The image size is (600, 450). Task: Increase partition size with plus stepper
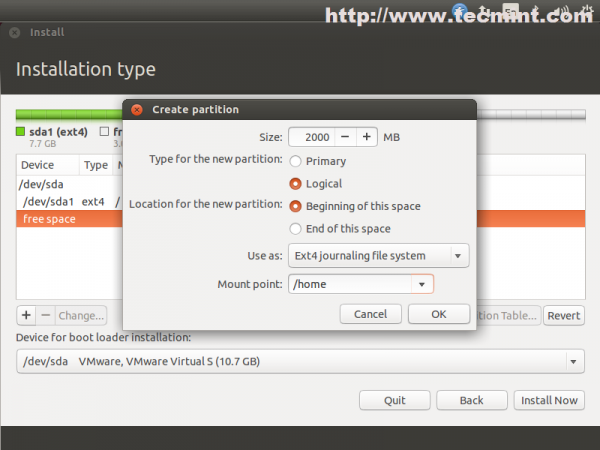[367, 137]
